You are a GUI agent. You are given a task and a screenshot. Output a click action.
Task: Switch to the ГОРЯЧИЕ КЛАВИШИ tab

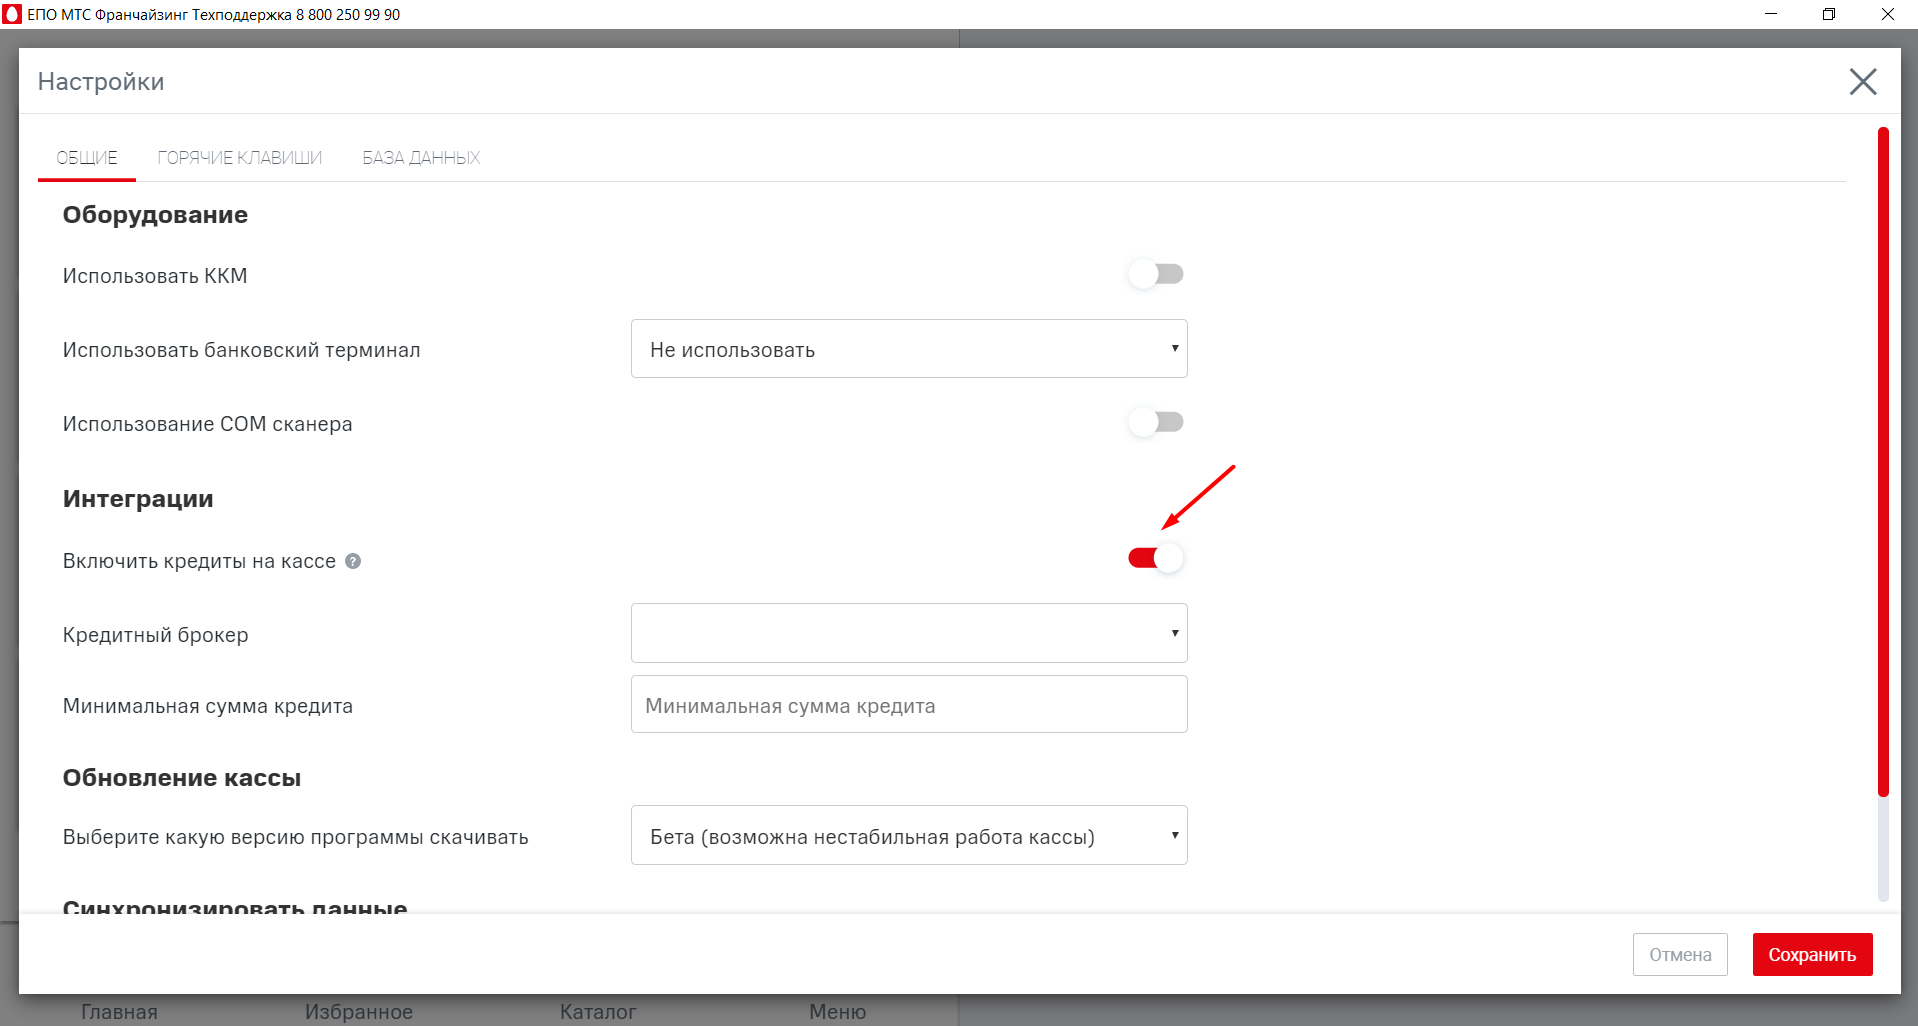click(240, 158)
